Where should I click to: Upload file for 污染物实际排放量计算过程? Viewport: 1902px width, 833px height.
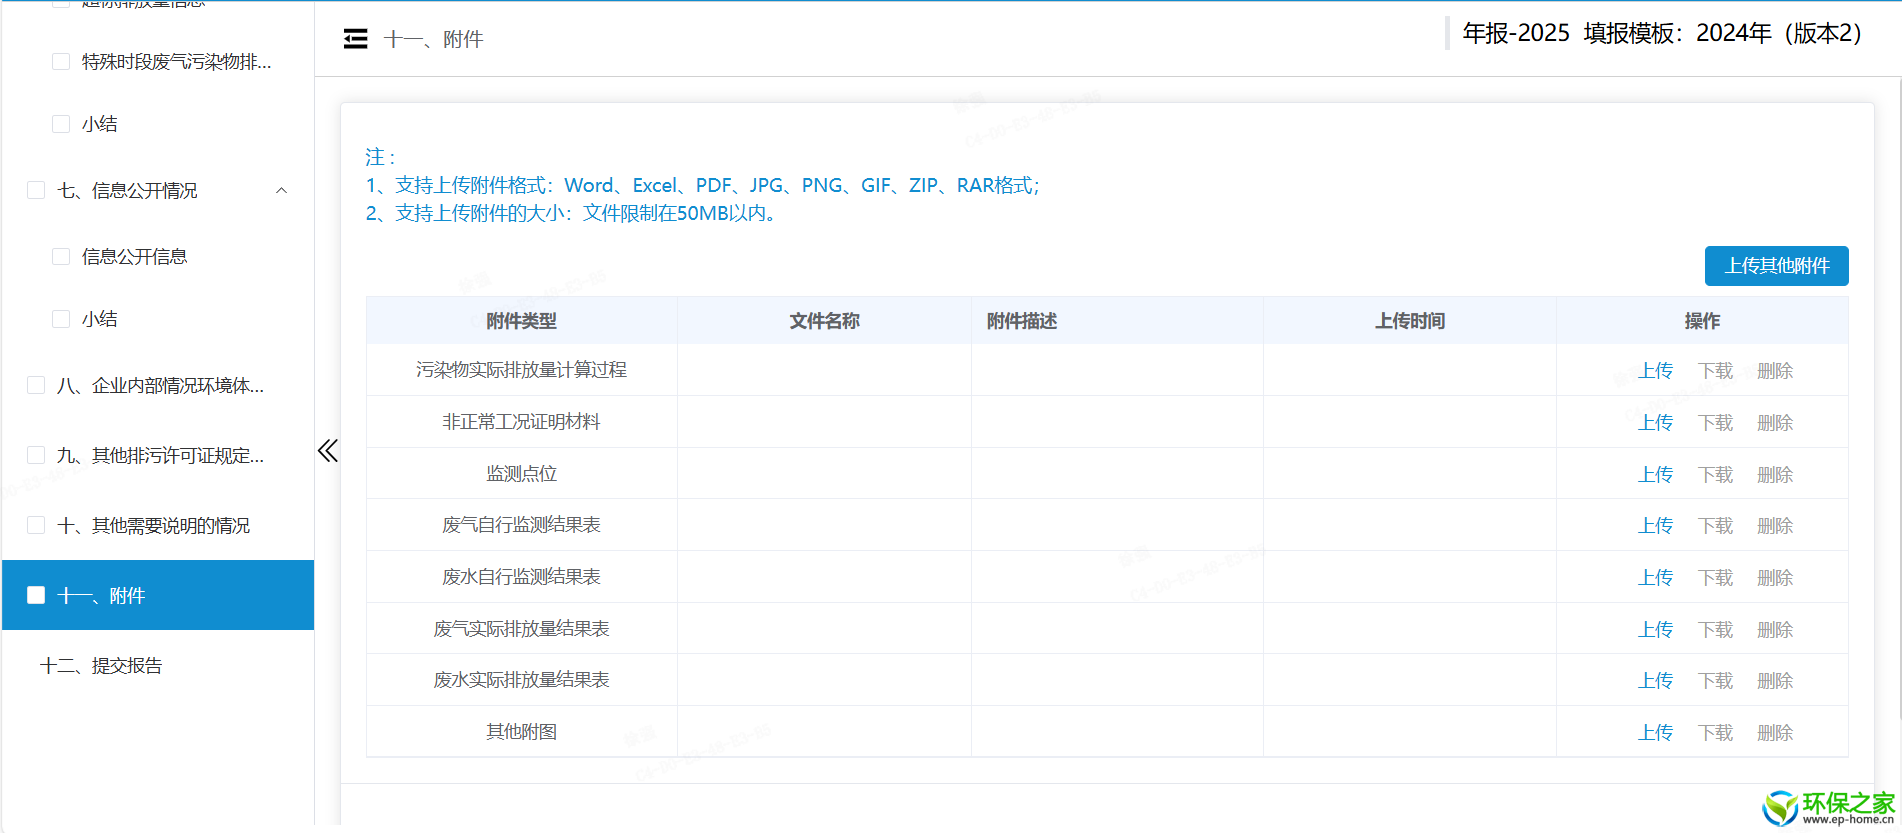point(1655,371)
